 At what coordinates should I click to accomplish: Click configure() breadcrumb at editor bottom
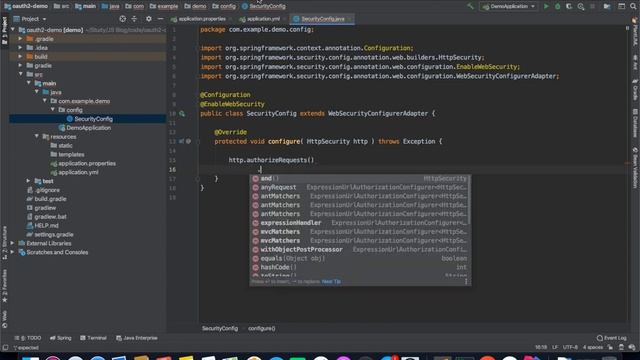point(262,328)
